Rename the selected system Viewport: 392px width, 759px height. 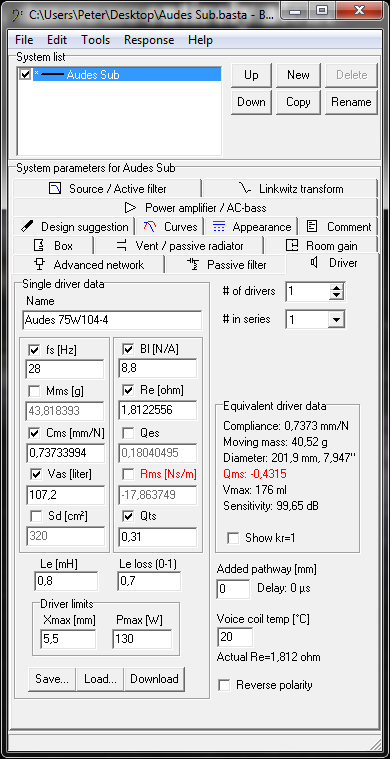click(351, 102)
